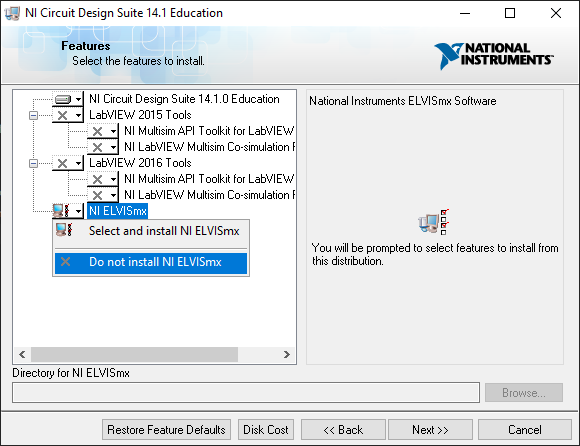Choose Do not install NI ELVISmx

[151, 262]
